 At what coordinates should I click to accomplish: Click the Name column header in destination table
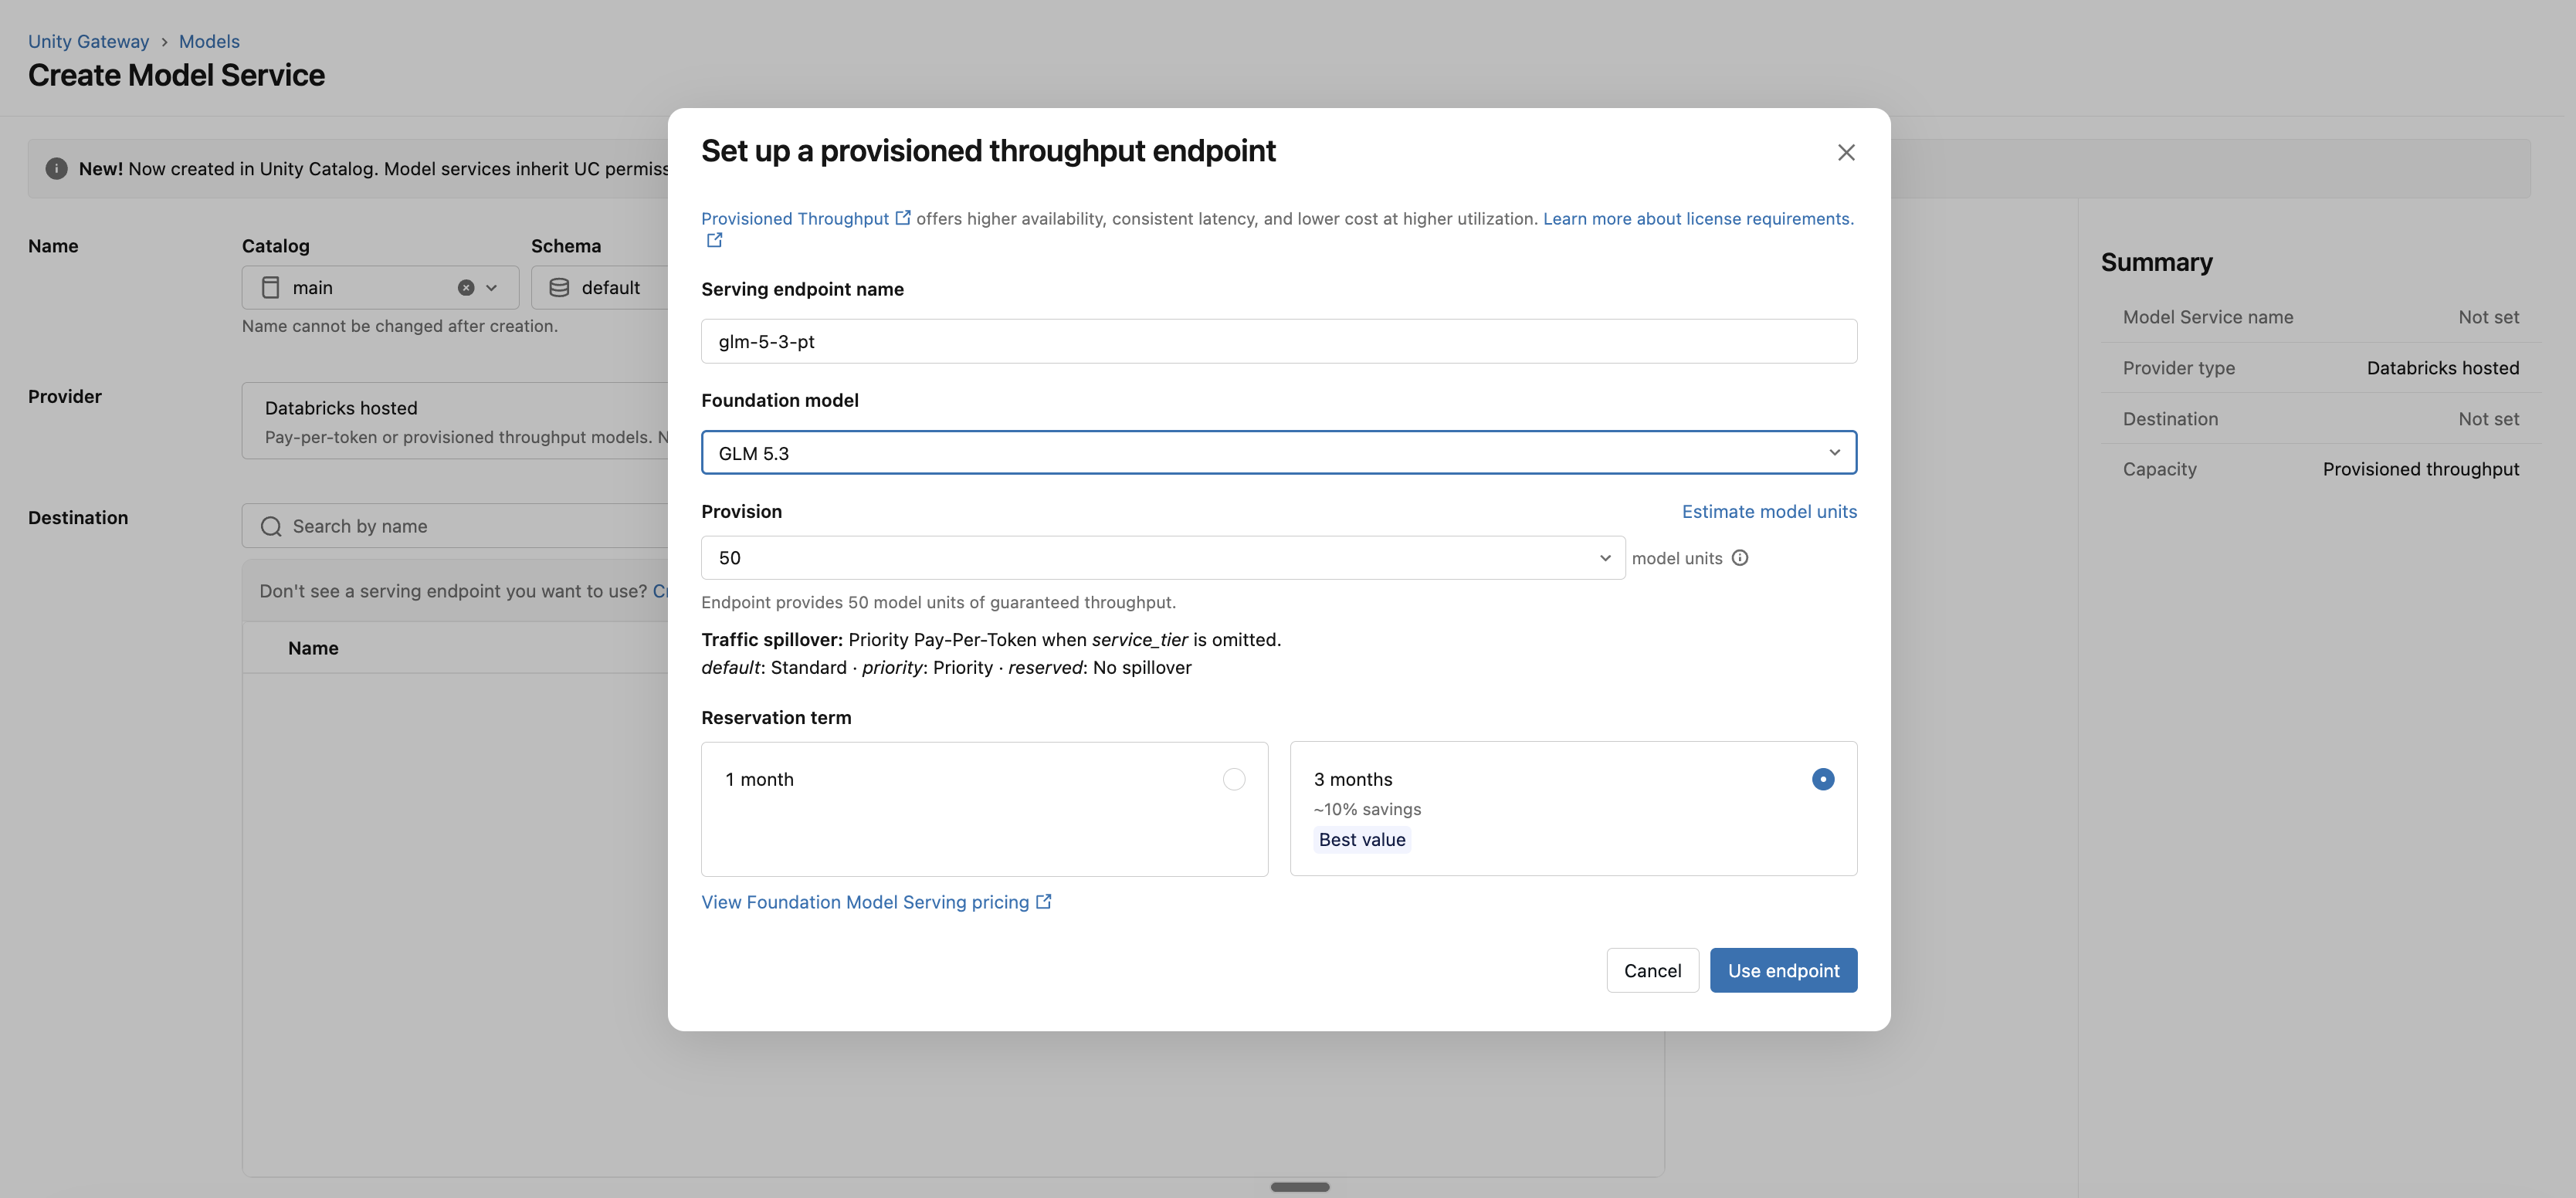click(313, 648)
